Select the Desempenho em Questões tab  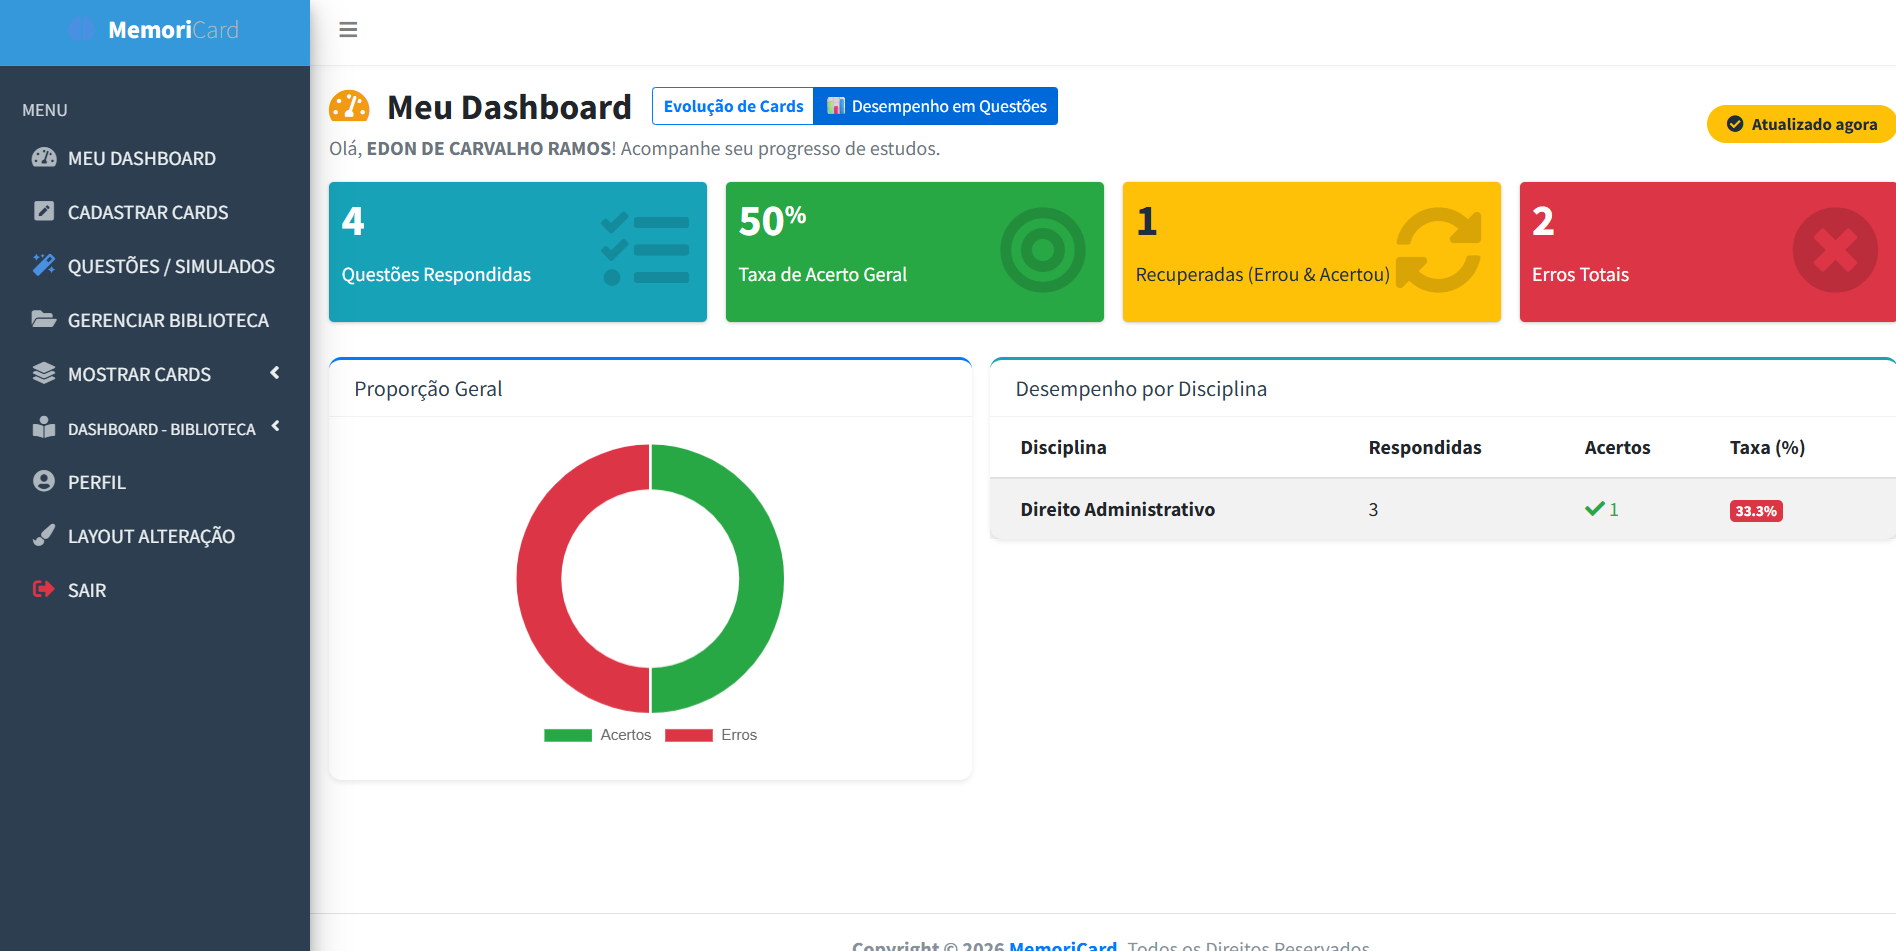(936, 106)
